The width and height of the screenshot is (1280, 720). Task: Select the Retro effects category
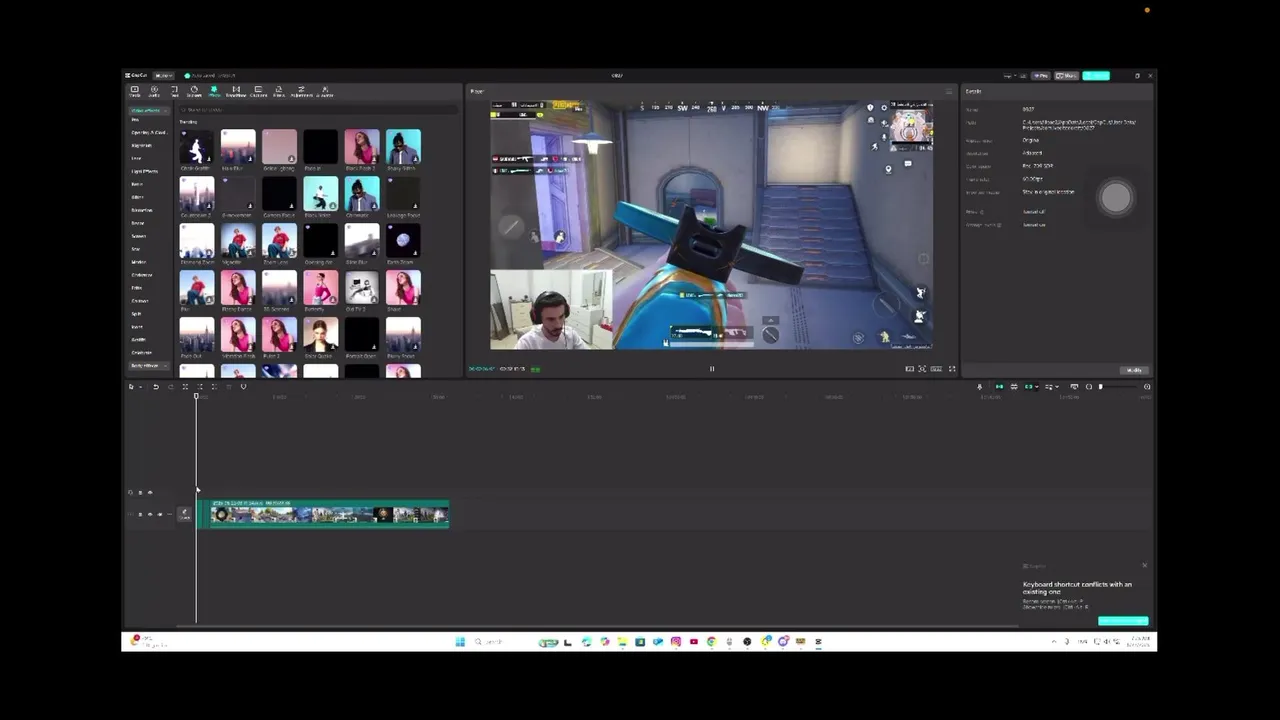click(138, 223)
